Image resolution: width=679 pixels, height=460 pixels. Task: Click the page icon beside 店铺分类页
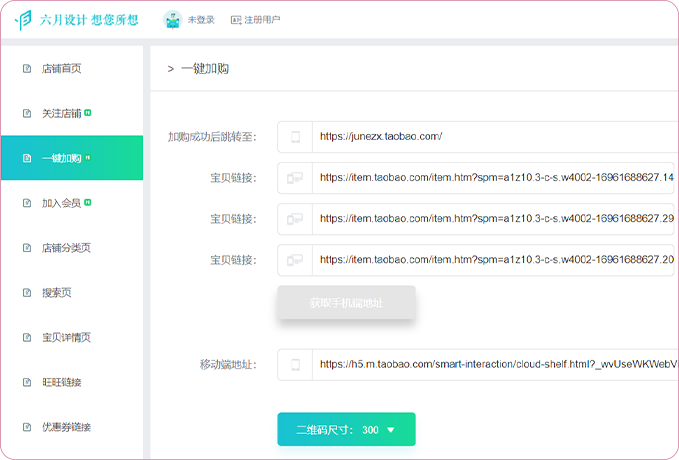coord(27,248)
